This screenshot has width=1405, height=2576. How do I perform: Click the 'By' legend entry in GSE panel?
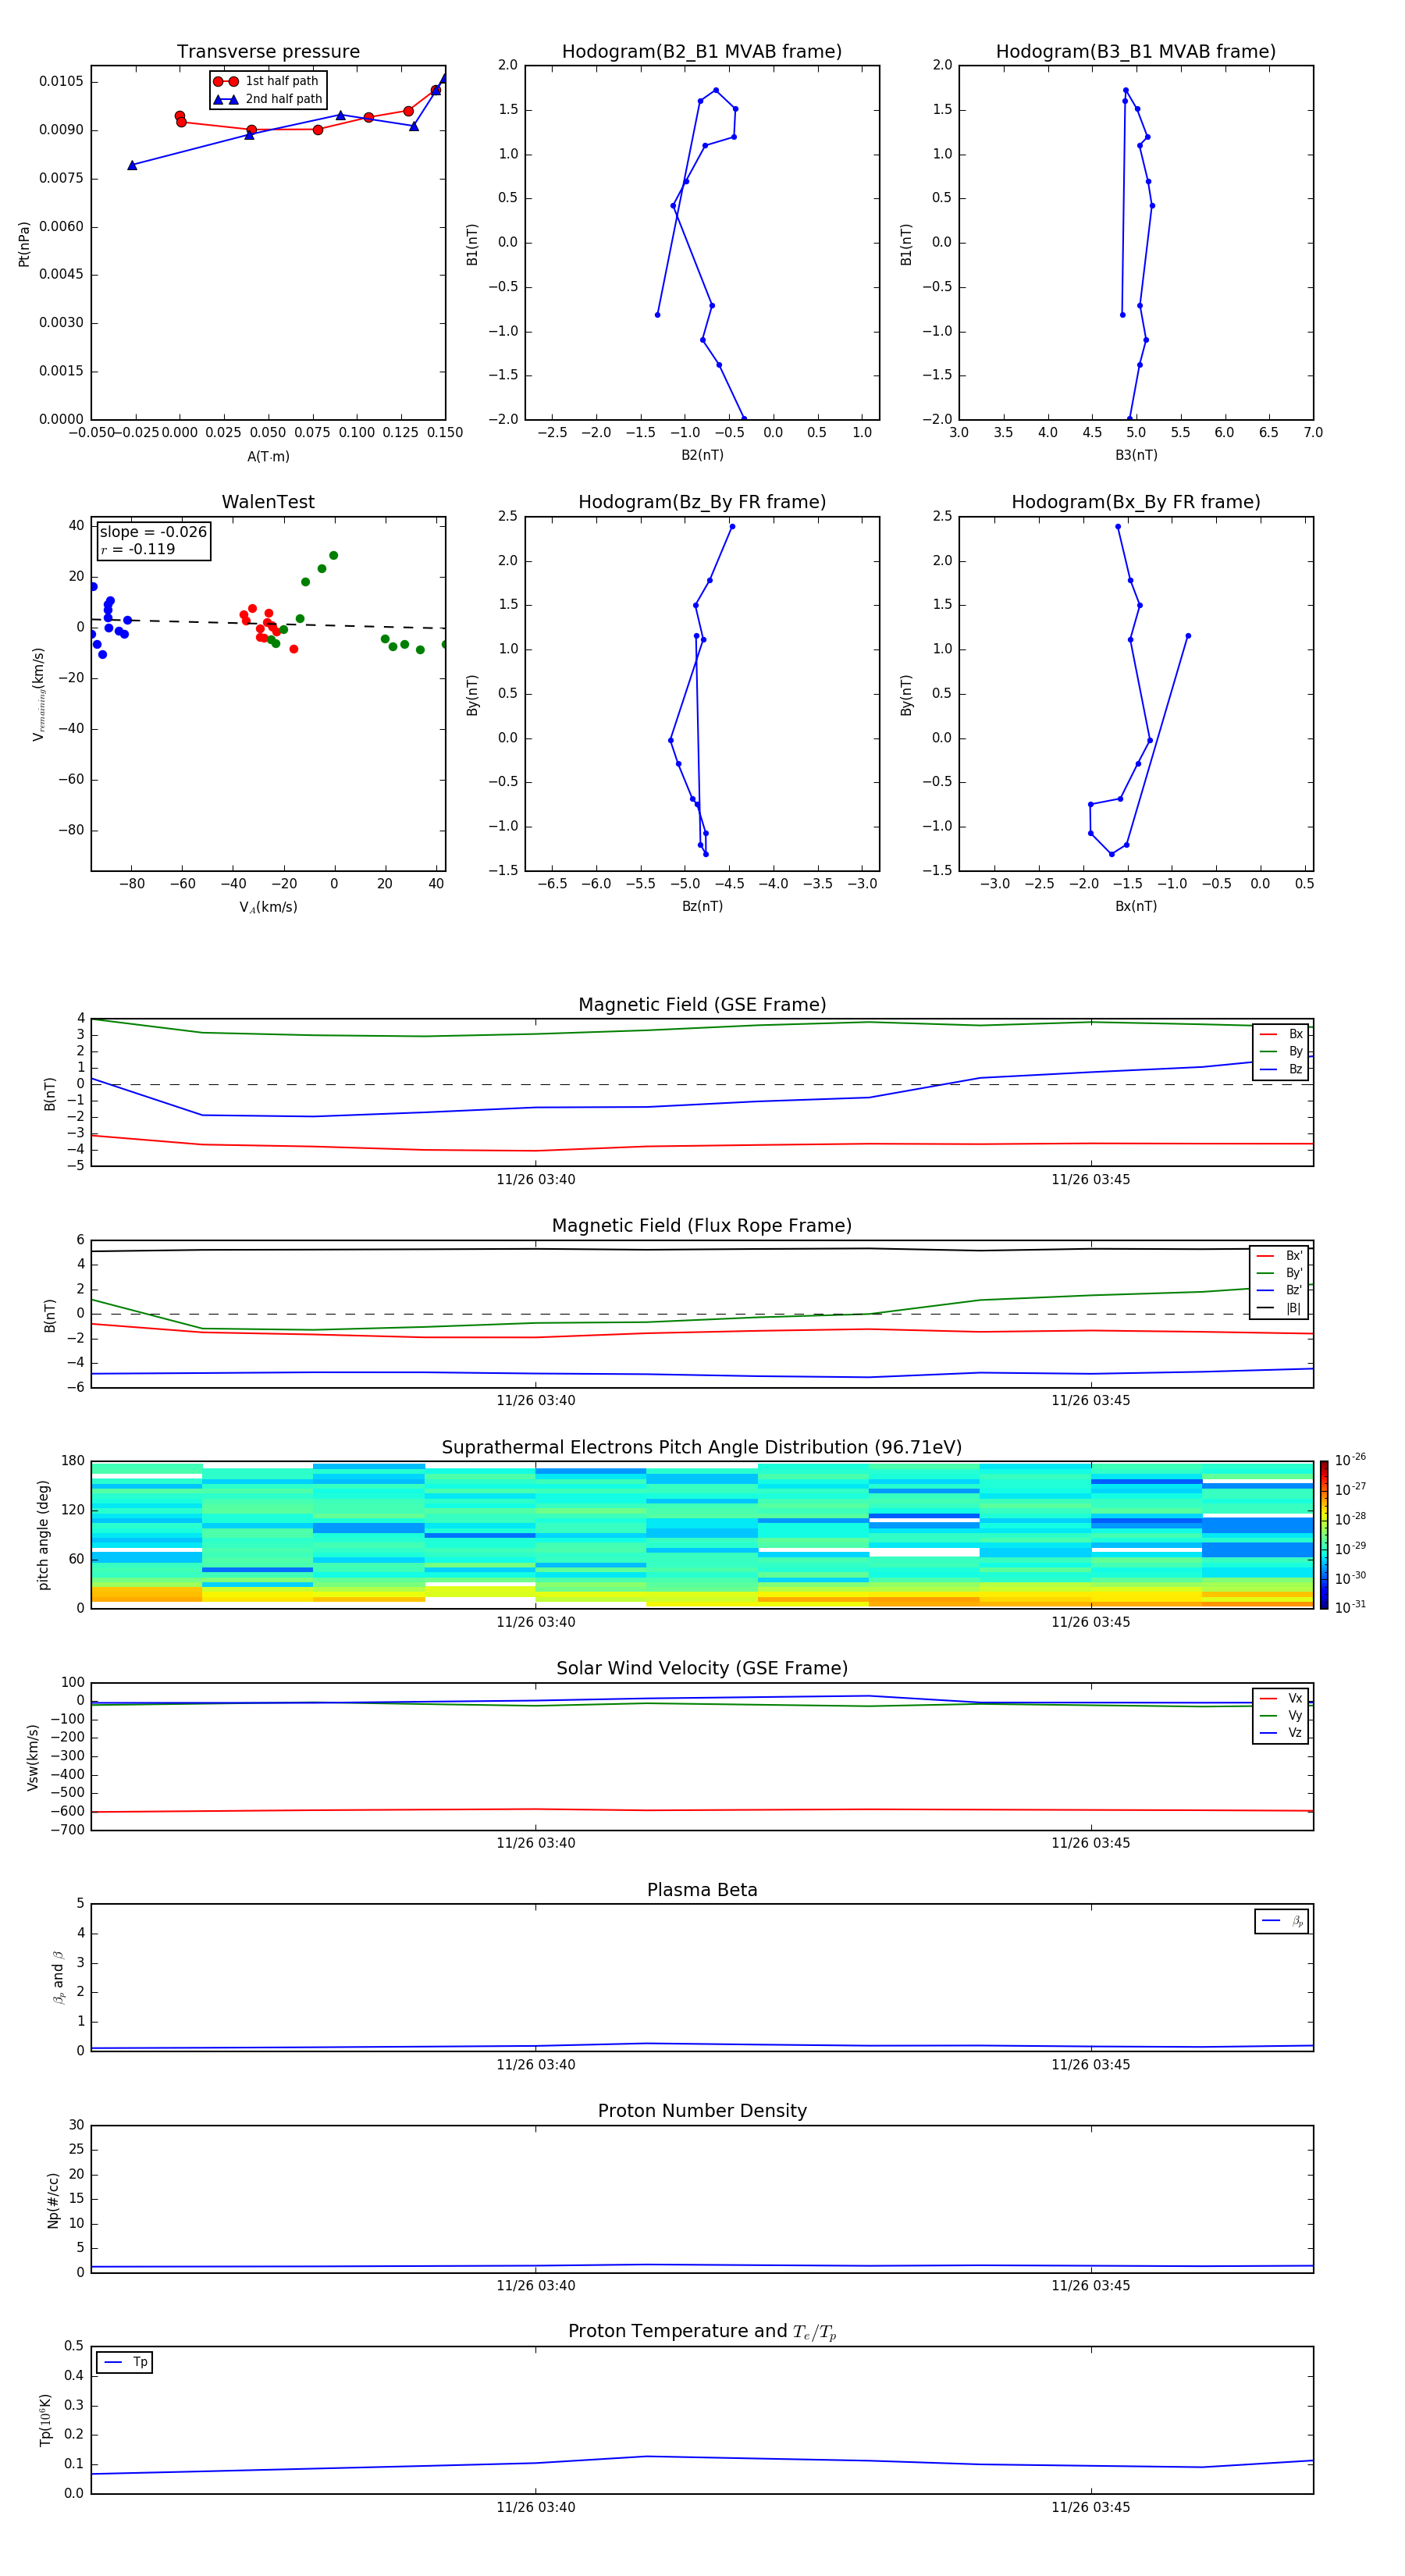click(x=1281, y=1051)
